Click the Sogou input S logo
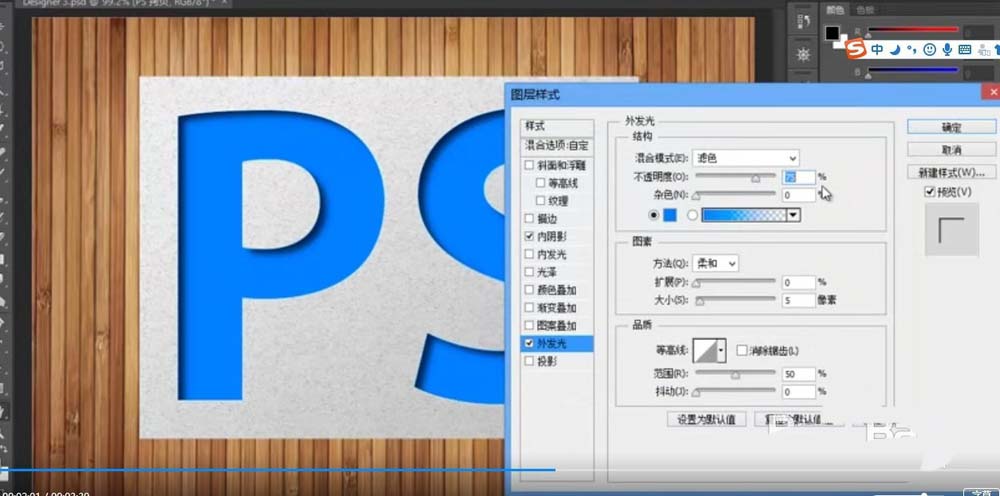1000x496 pixels. tap(857, 48)
